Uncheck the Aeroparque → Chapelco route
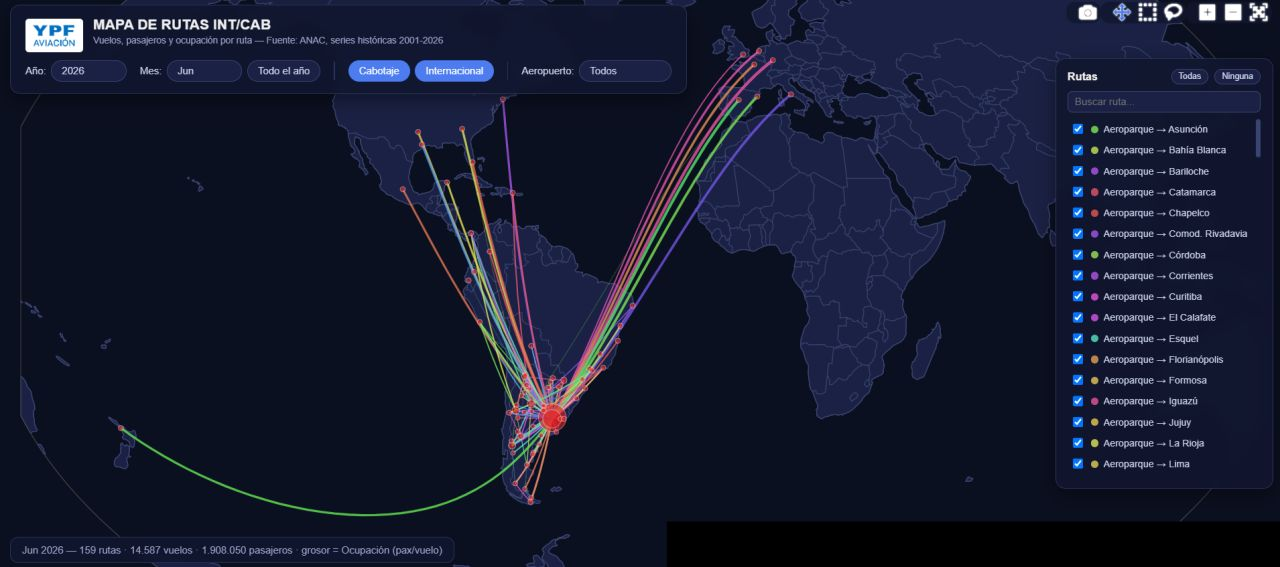Image resolution: width=1280 pixels, height=567 pixels. [x=1078, y=213]
